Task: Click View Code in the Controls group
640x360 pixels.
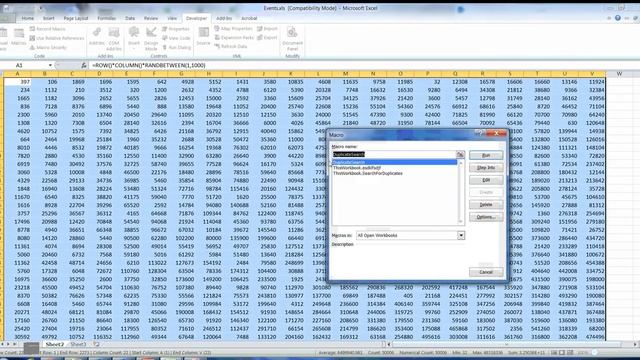Action: point(176,38)
